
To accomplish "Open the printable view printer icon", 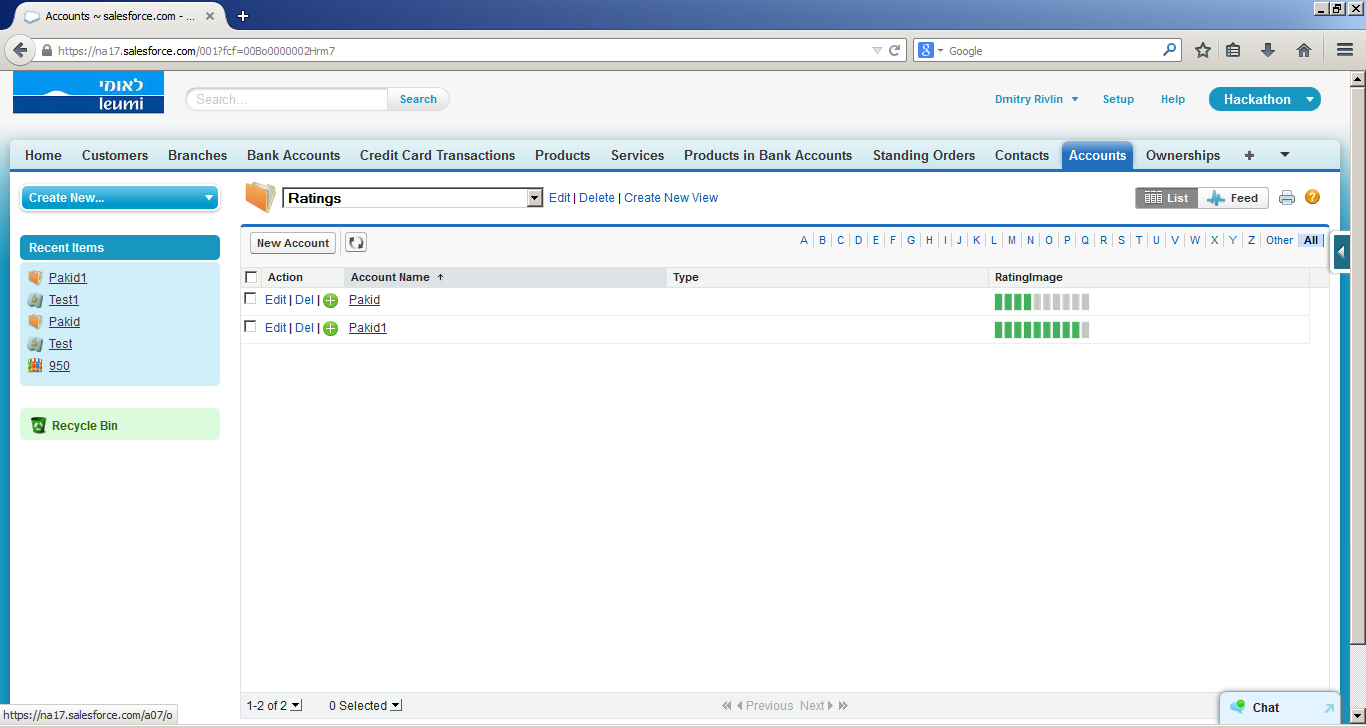I will click(x=1287, y=198).
